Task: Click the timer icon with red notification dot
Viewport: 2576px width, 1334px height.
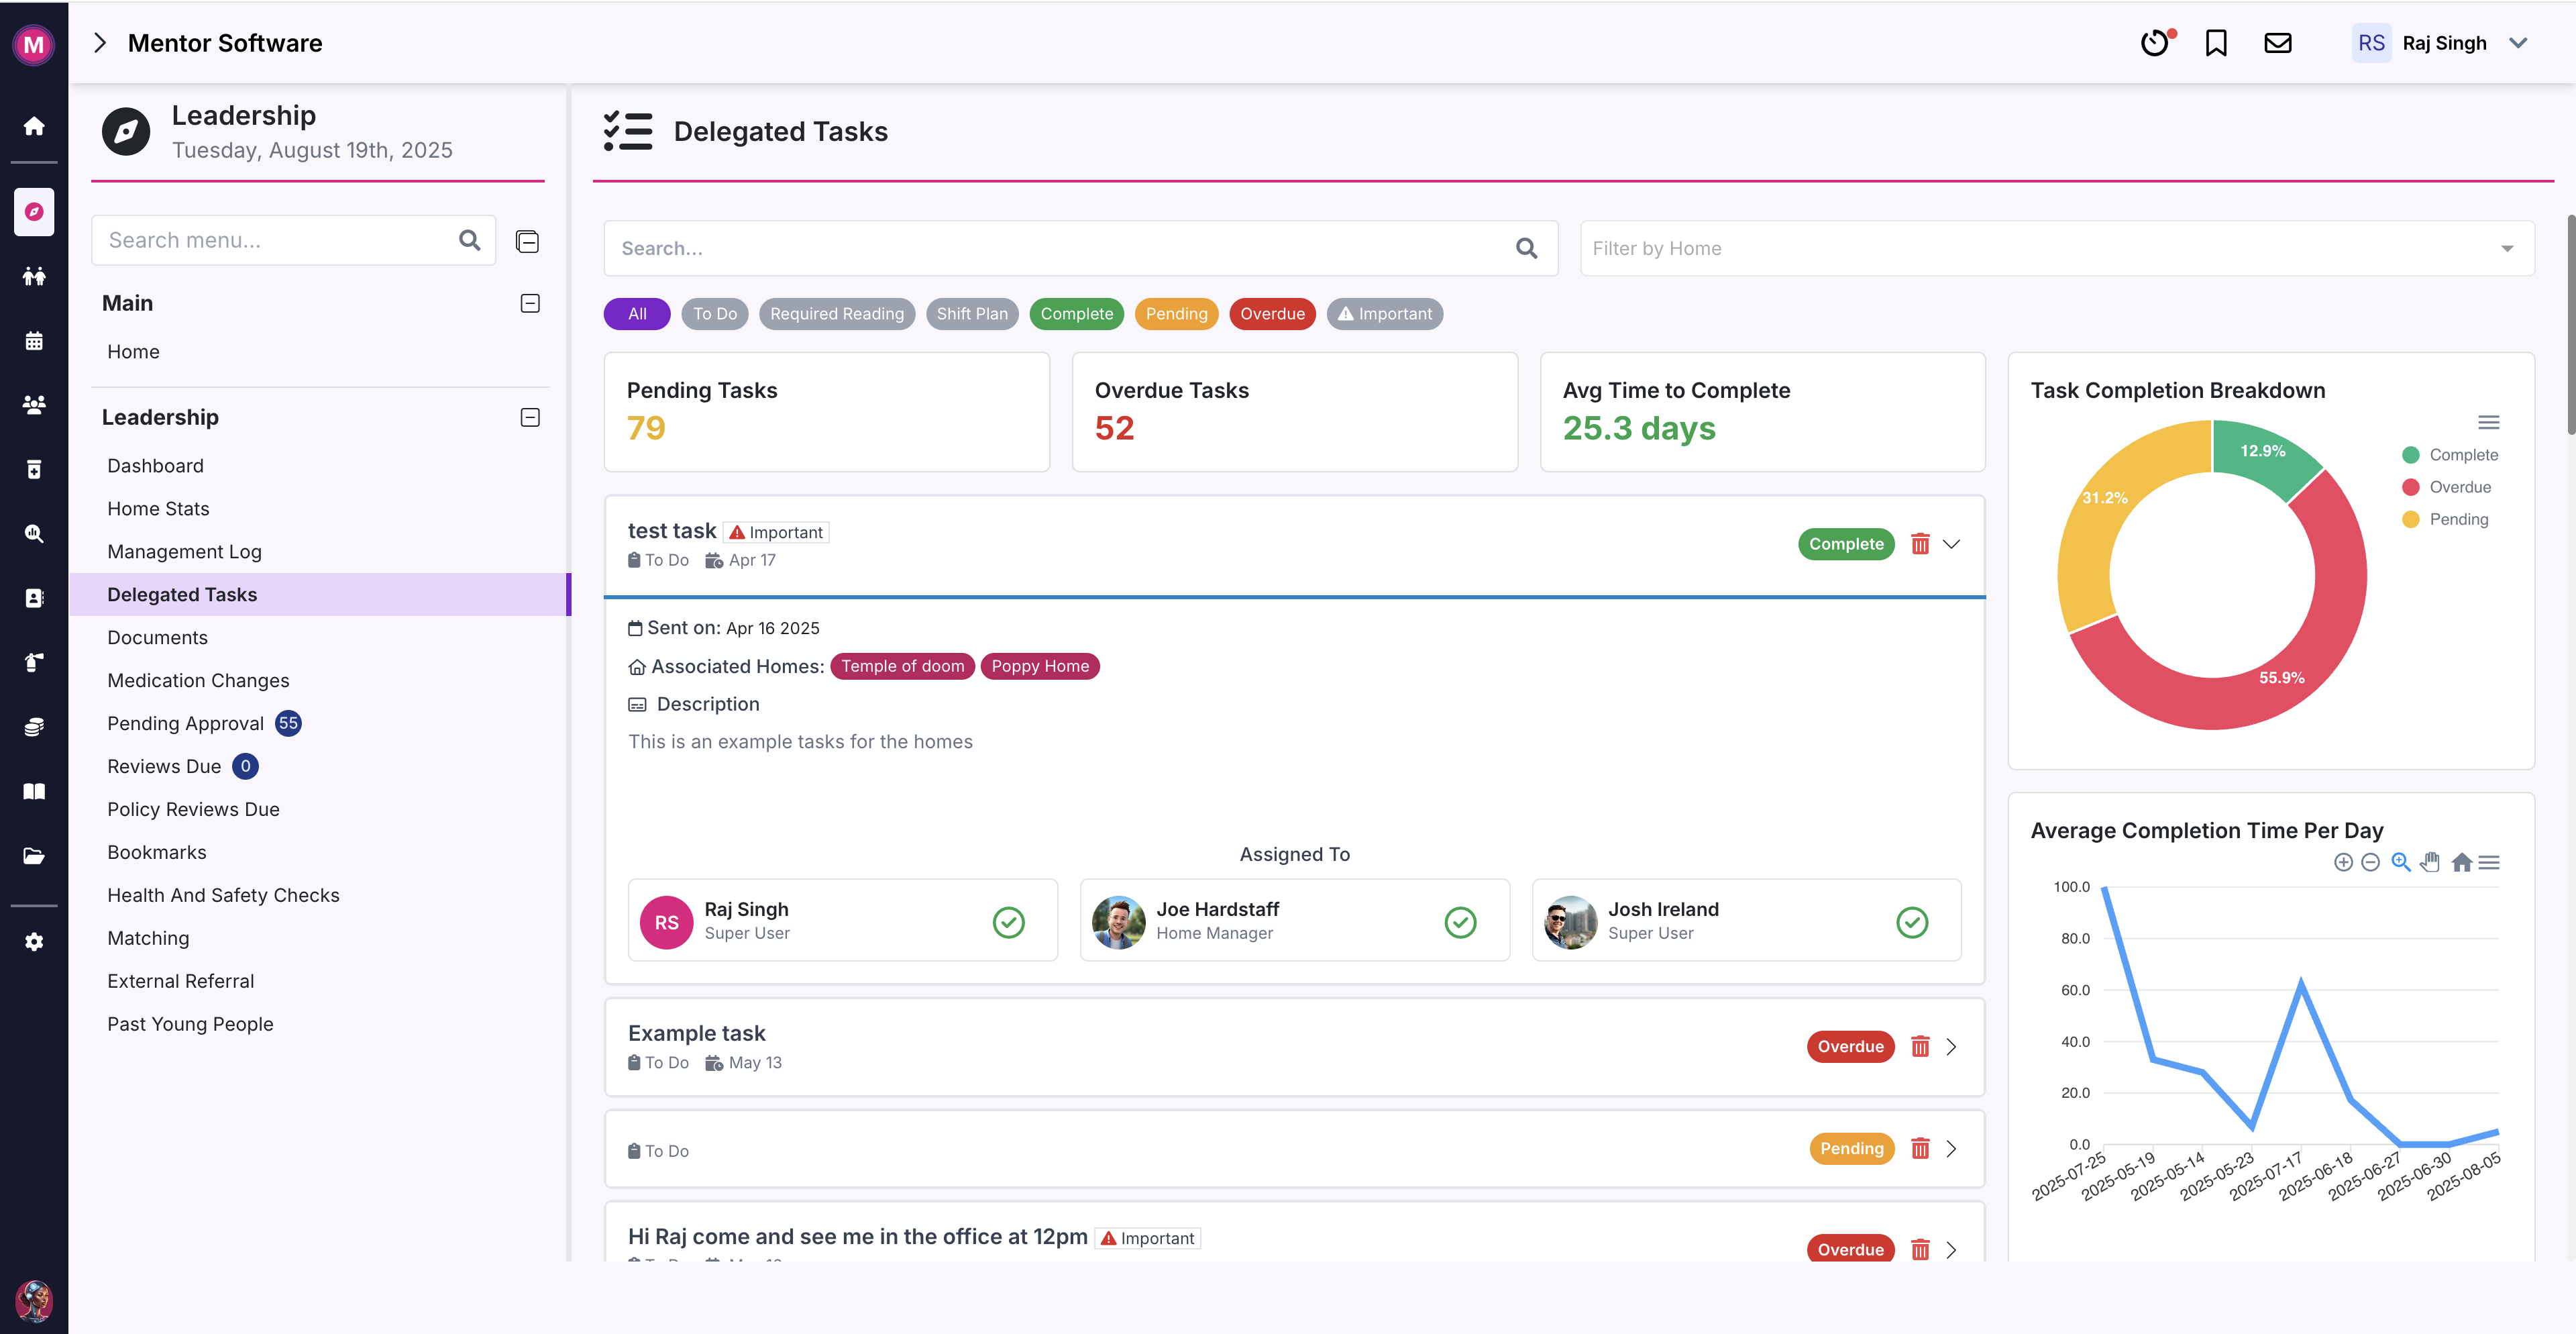Action: (x=2155, y=43)
